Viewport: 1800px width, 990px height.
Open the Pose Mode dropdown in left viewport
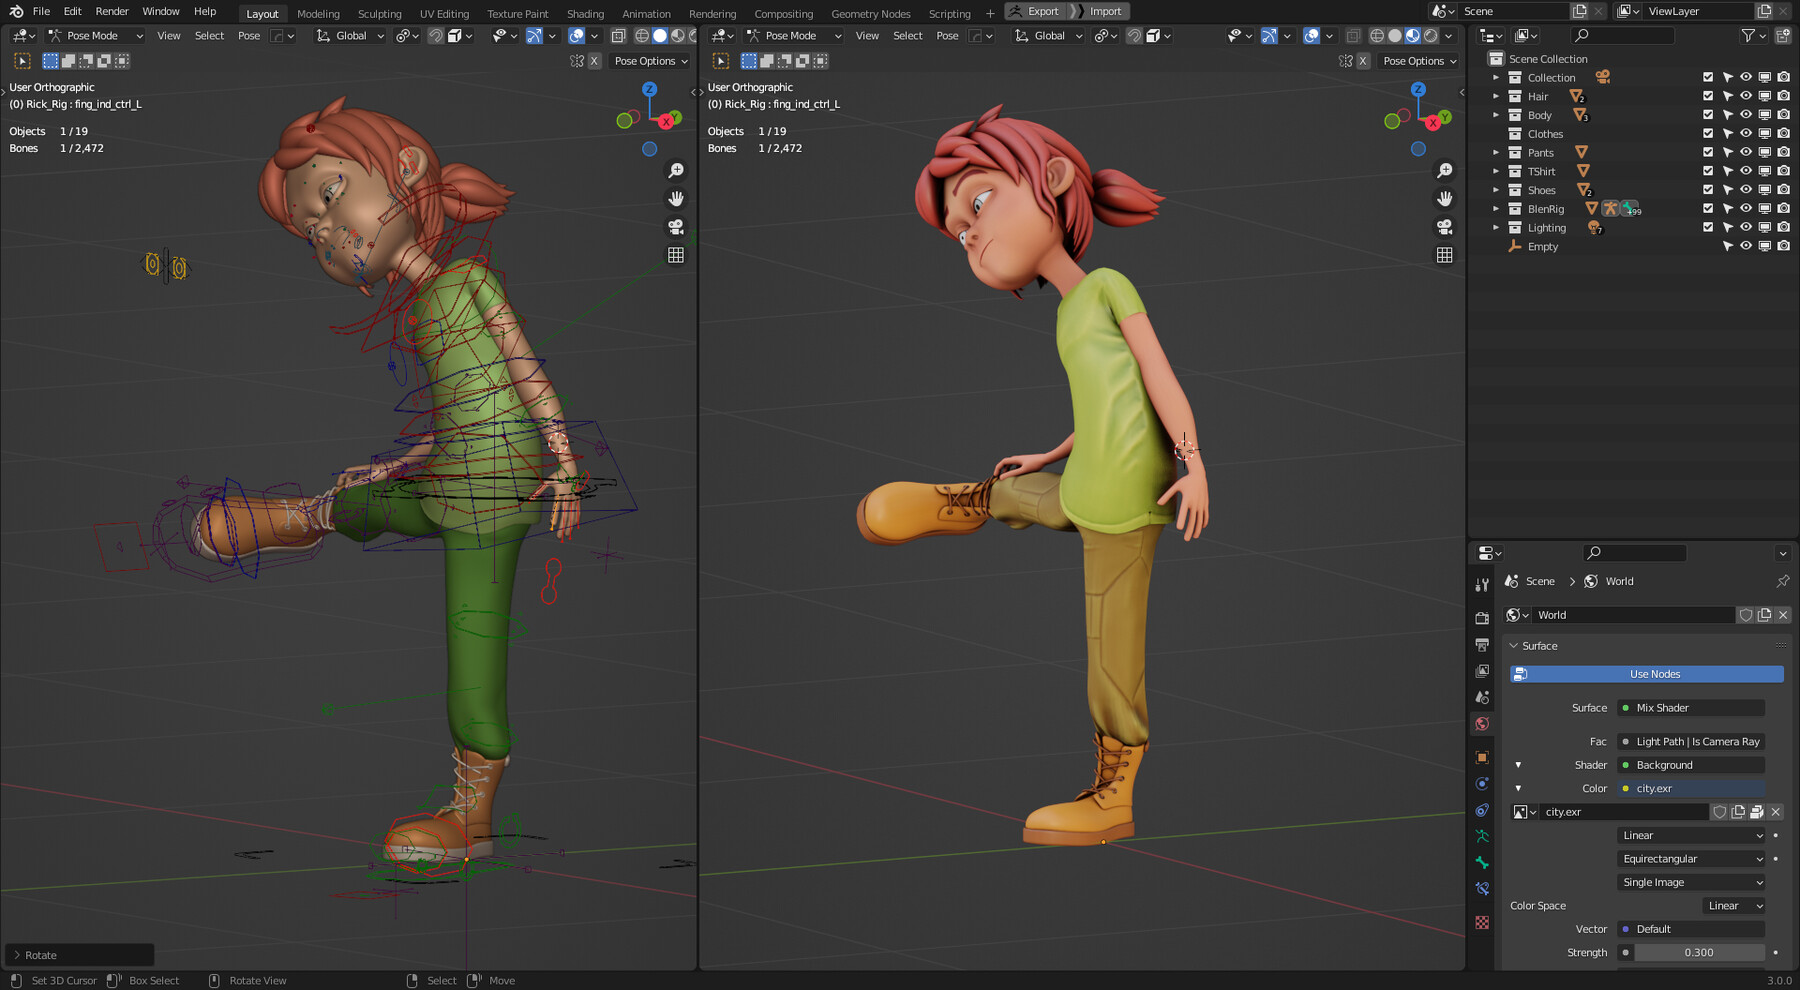point(95,35)
